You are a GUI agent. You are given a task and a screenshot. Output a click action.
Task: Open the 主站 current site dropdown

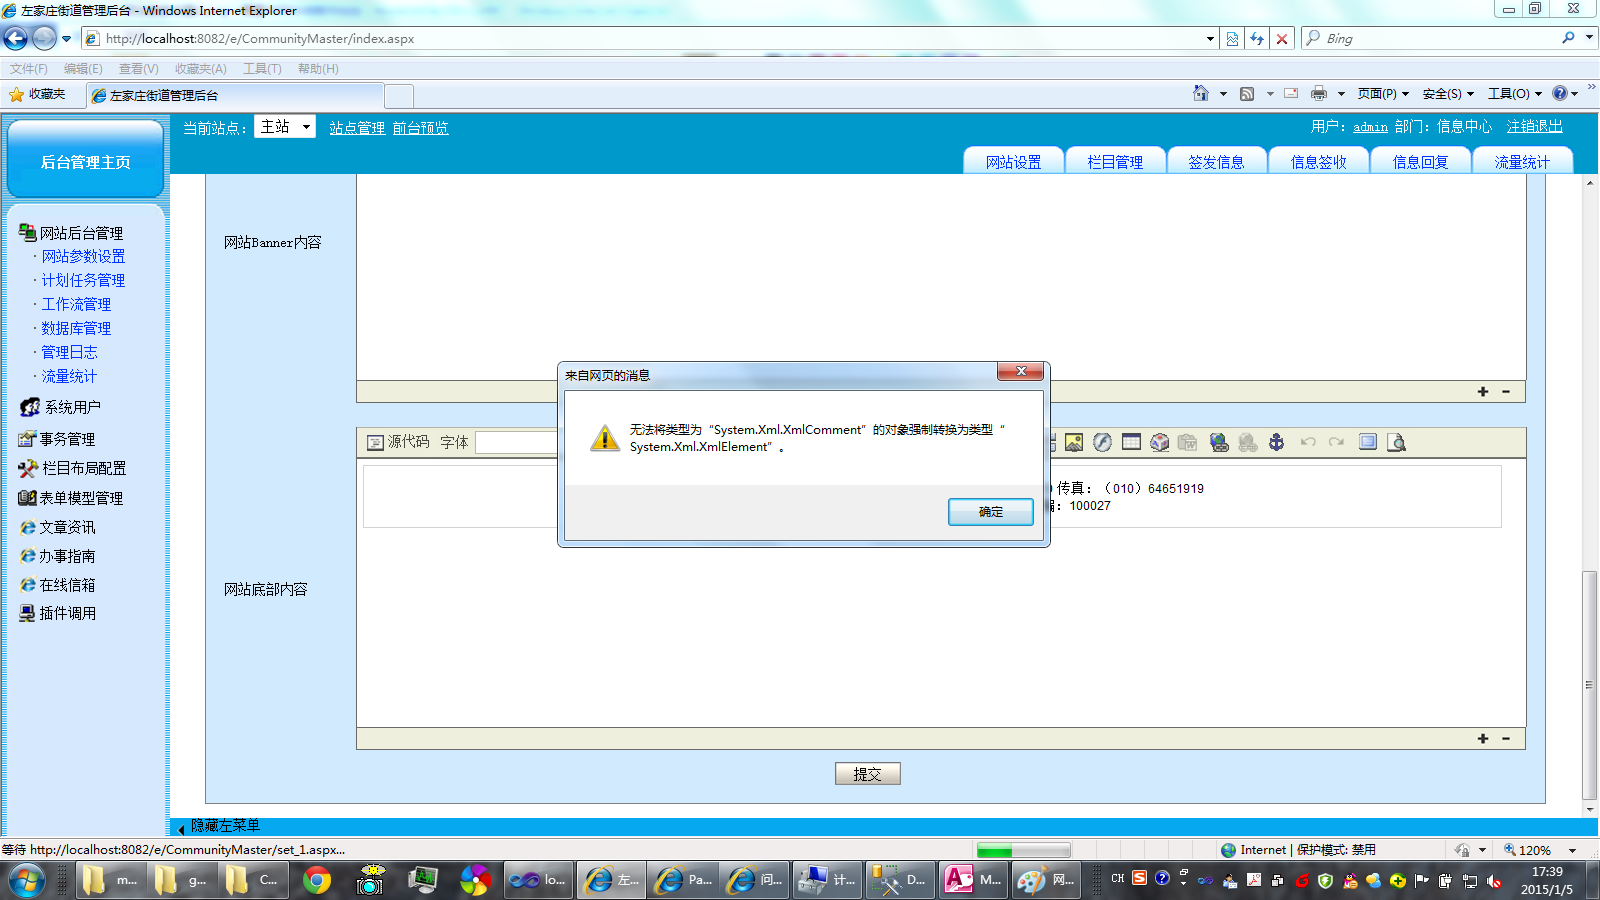(286, 127)
